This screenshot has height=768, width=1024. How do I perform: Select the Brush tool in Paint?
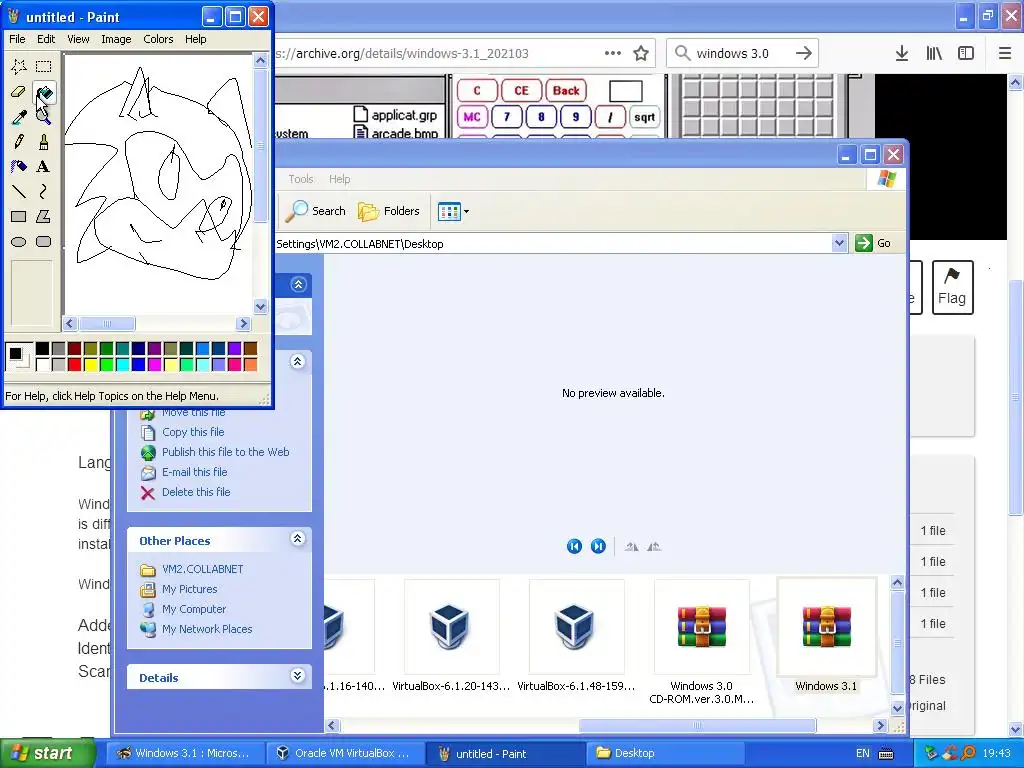pyautogui.click(x=44, y=141)
